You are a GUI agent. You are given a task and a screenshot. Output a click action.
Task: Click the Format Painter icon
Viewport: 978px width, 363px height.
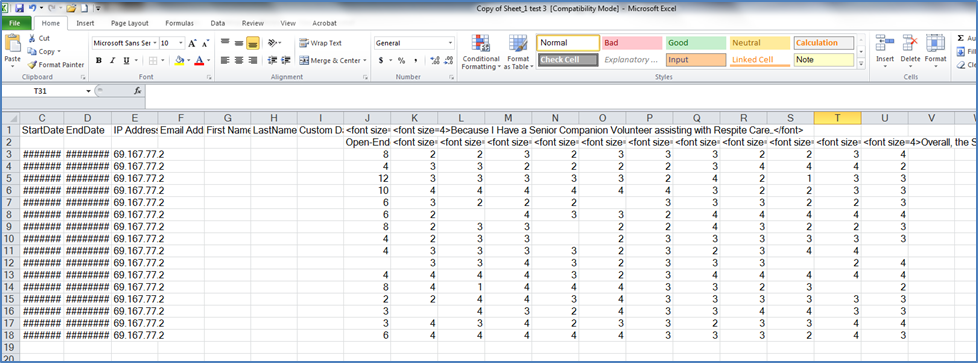32,64
